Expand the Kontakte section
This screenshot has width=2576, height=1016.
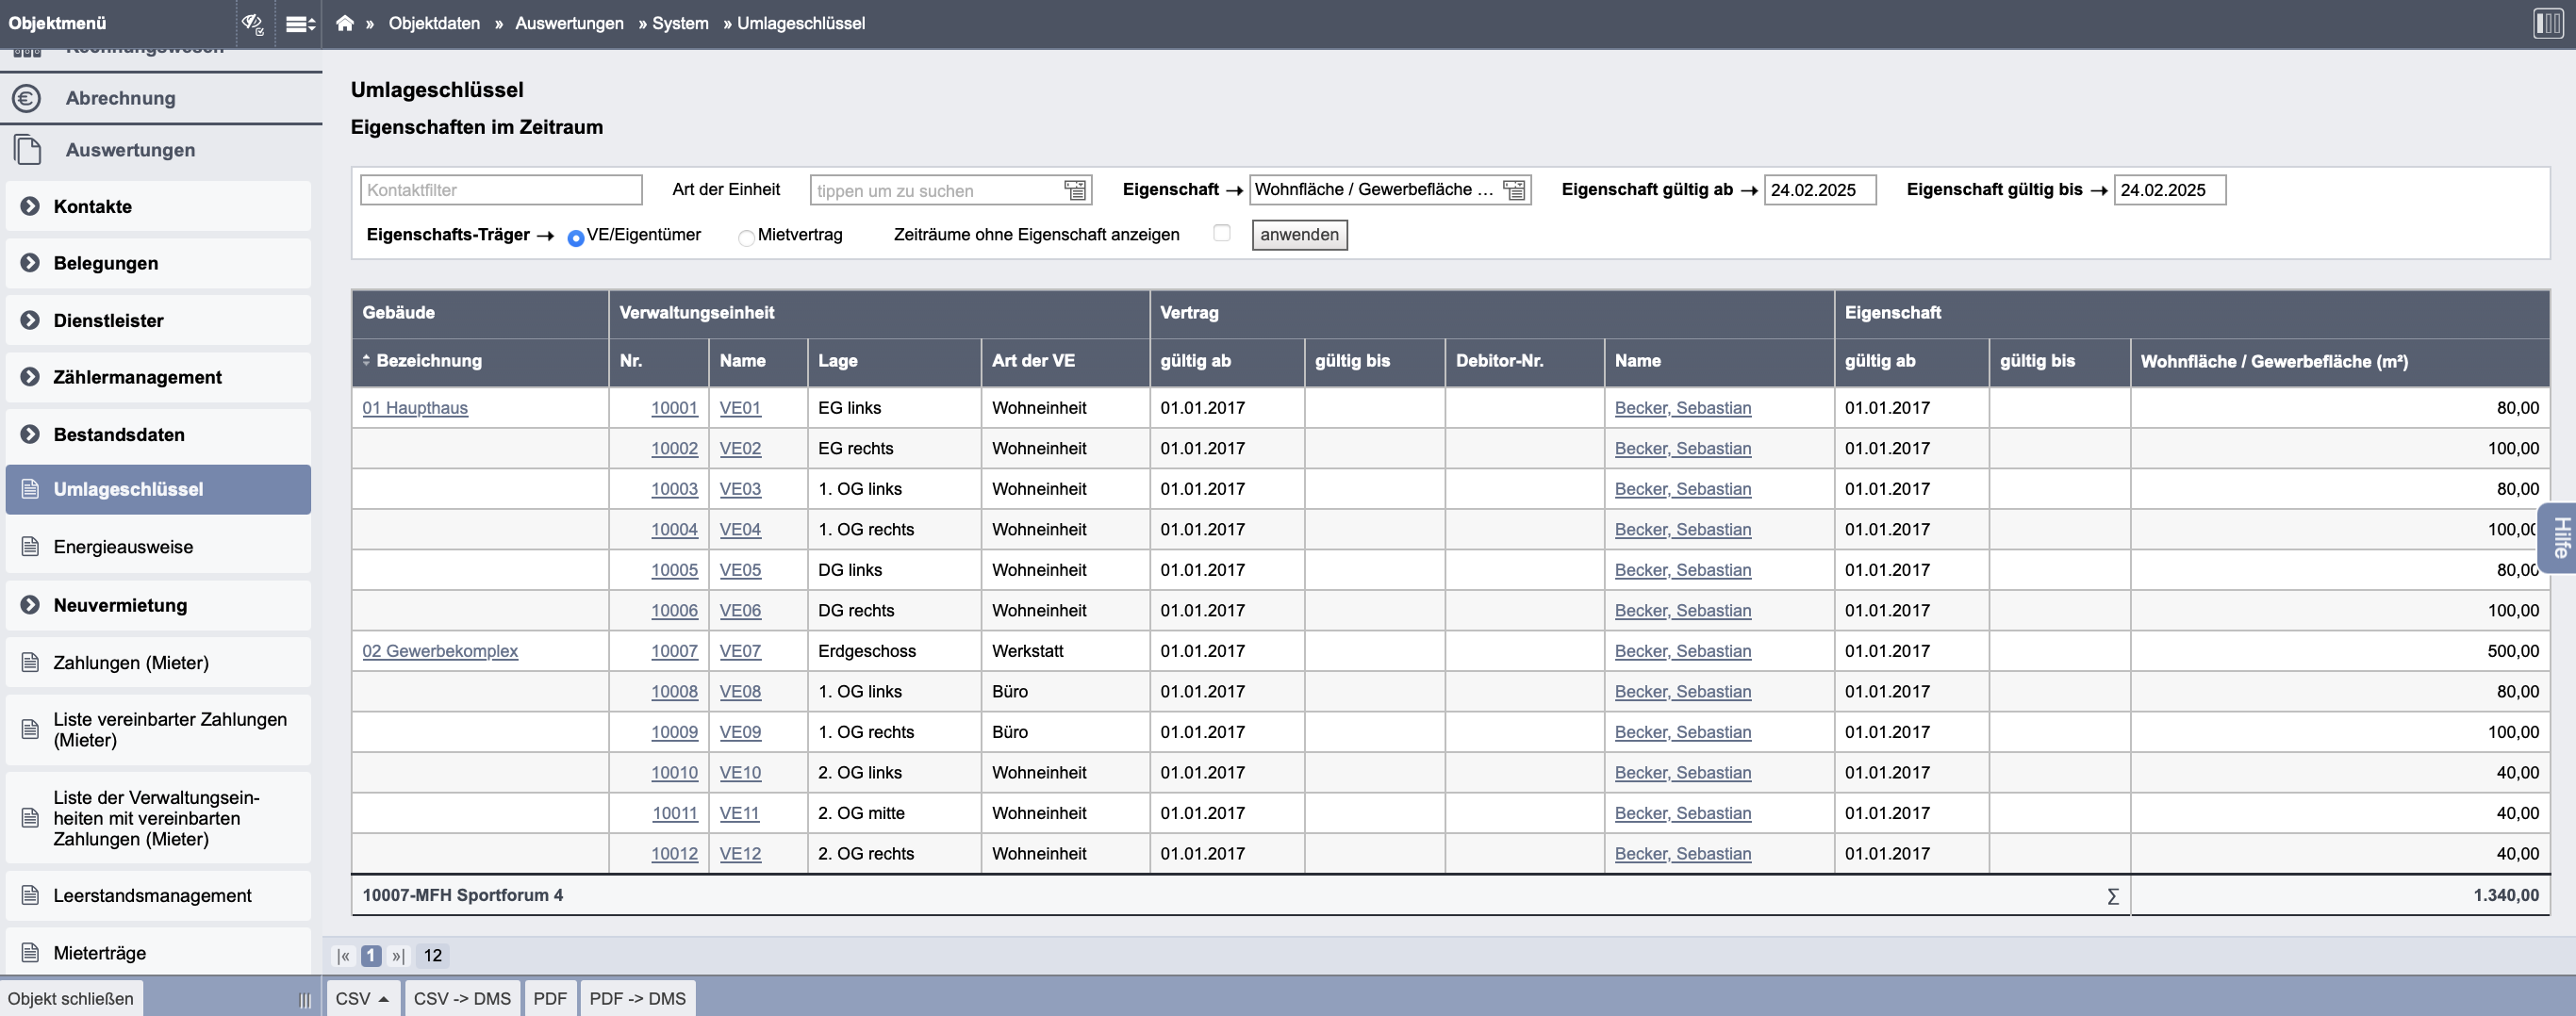30,206
